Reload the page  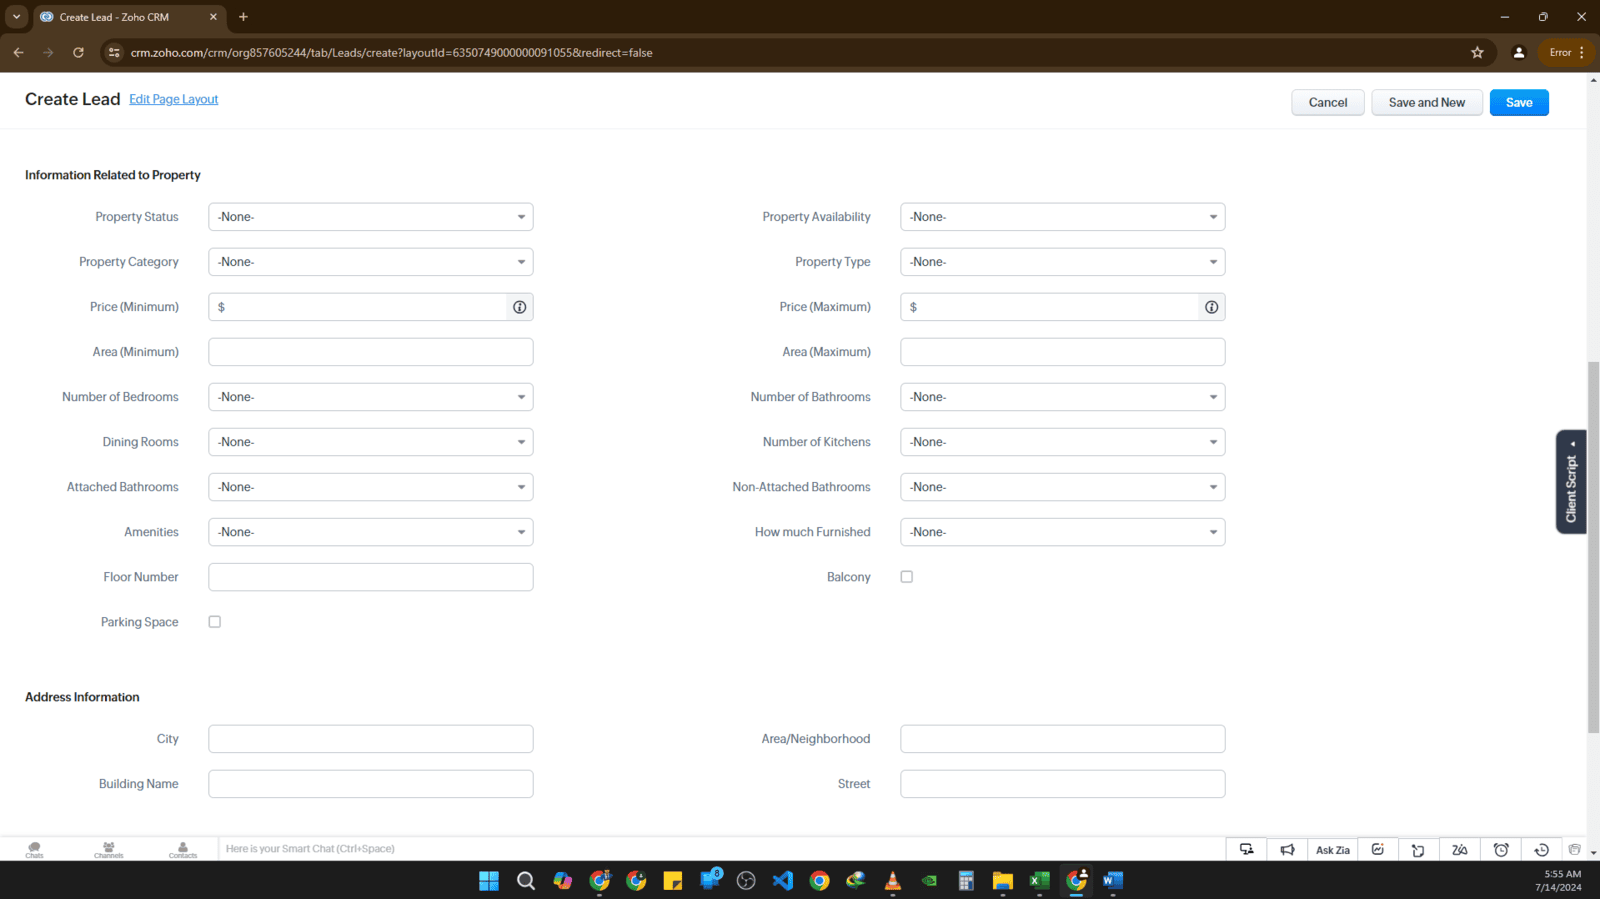78,53
